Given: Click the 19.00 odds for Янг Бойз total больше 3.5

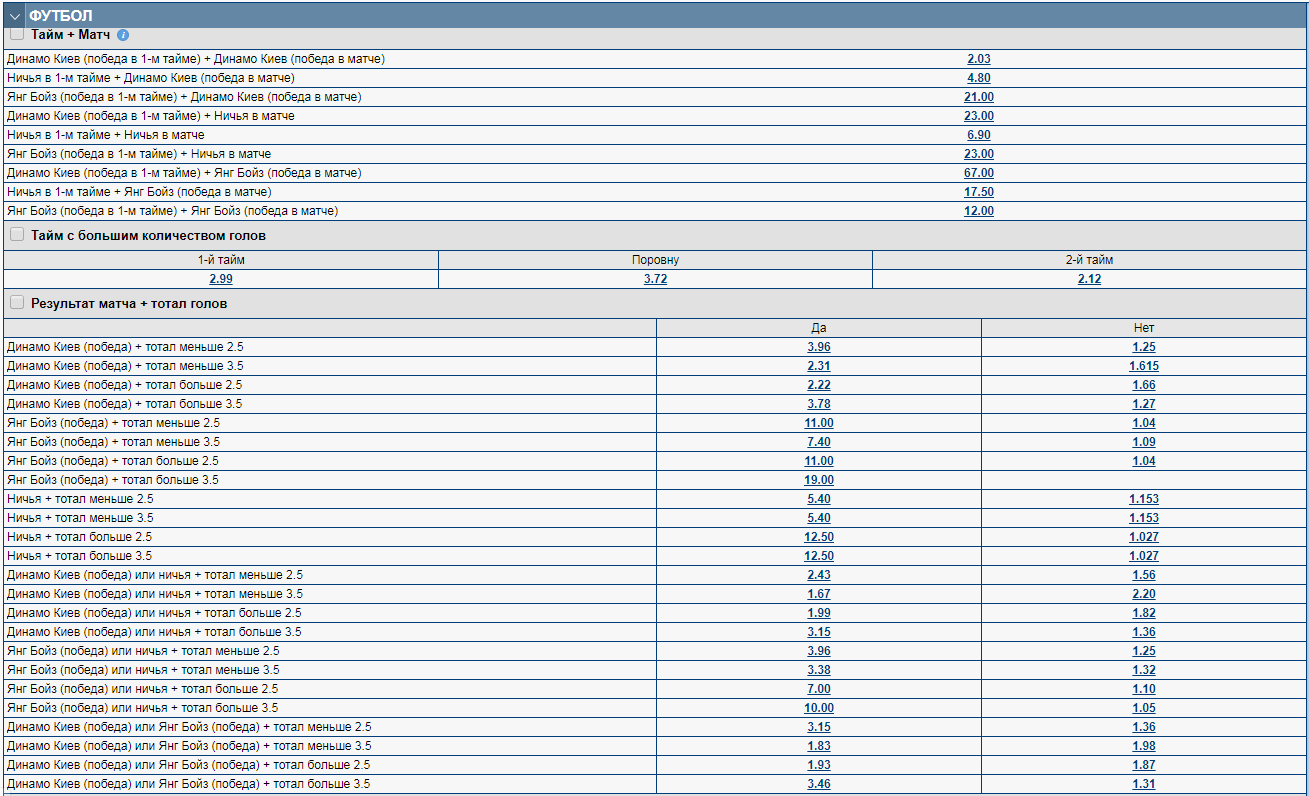Looking at the screenshot, I should pos(819,480).
